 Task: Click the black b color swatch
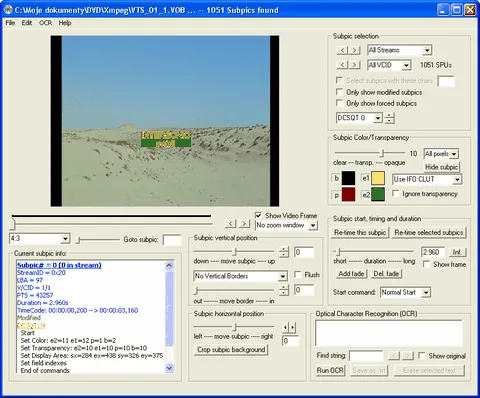tap(348, 178)
